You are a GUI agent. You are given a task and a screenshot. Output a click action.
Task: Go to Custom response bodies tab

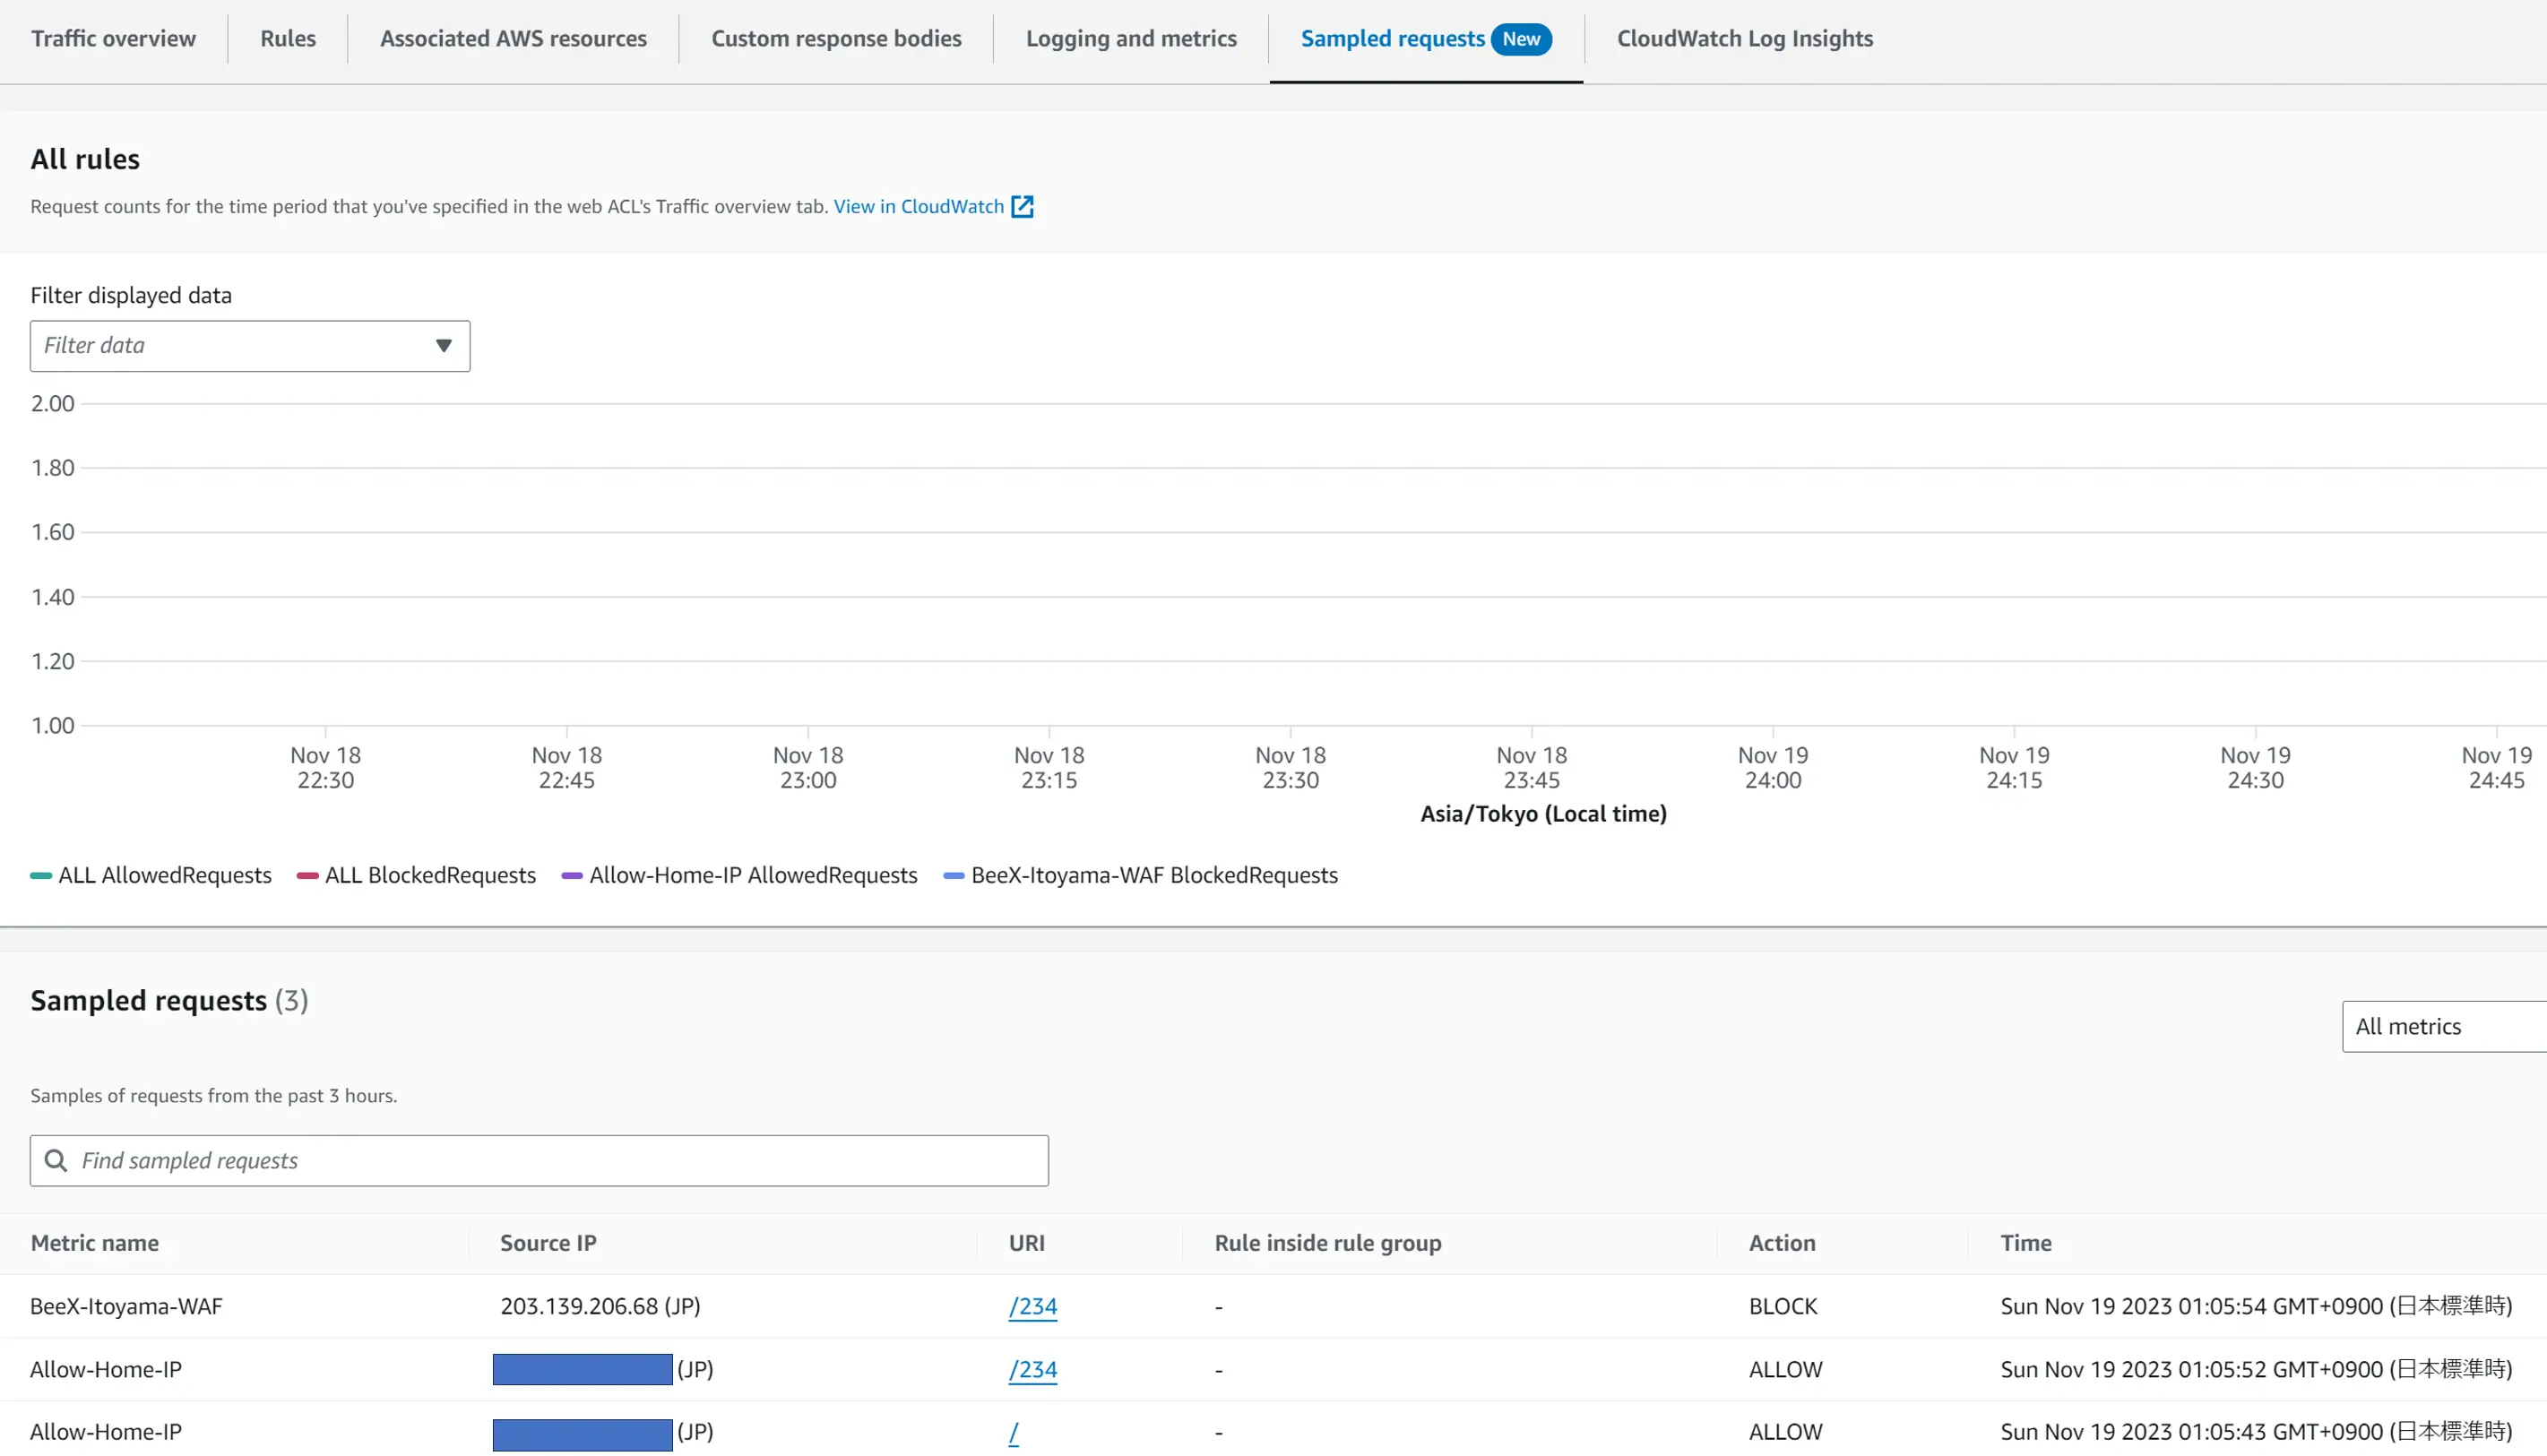point(836,39)
